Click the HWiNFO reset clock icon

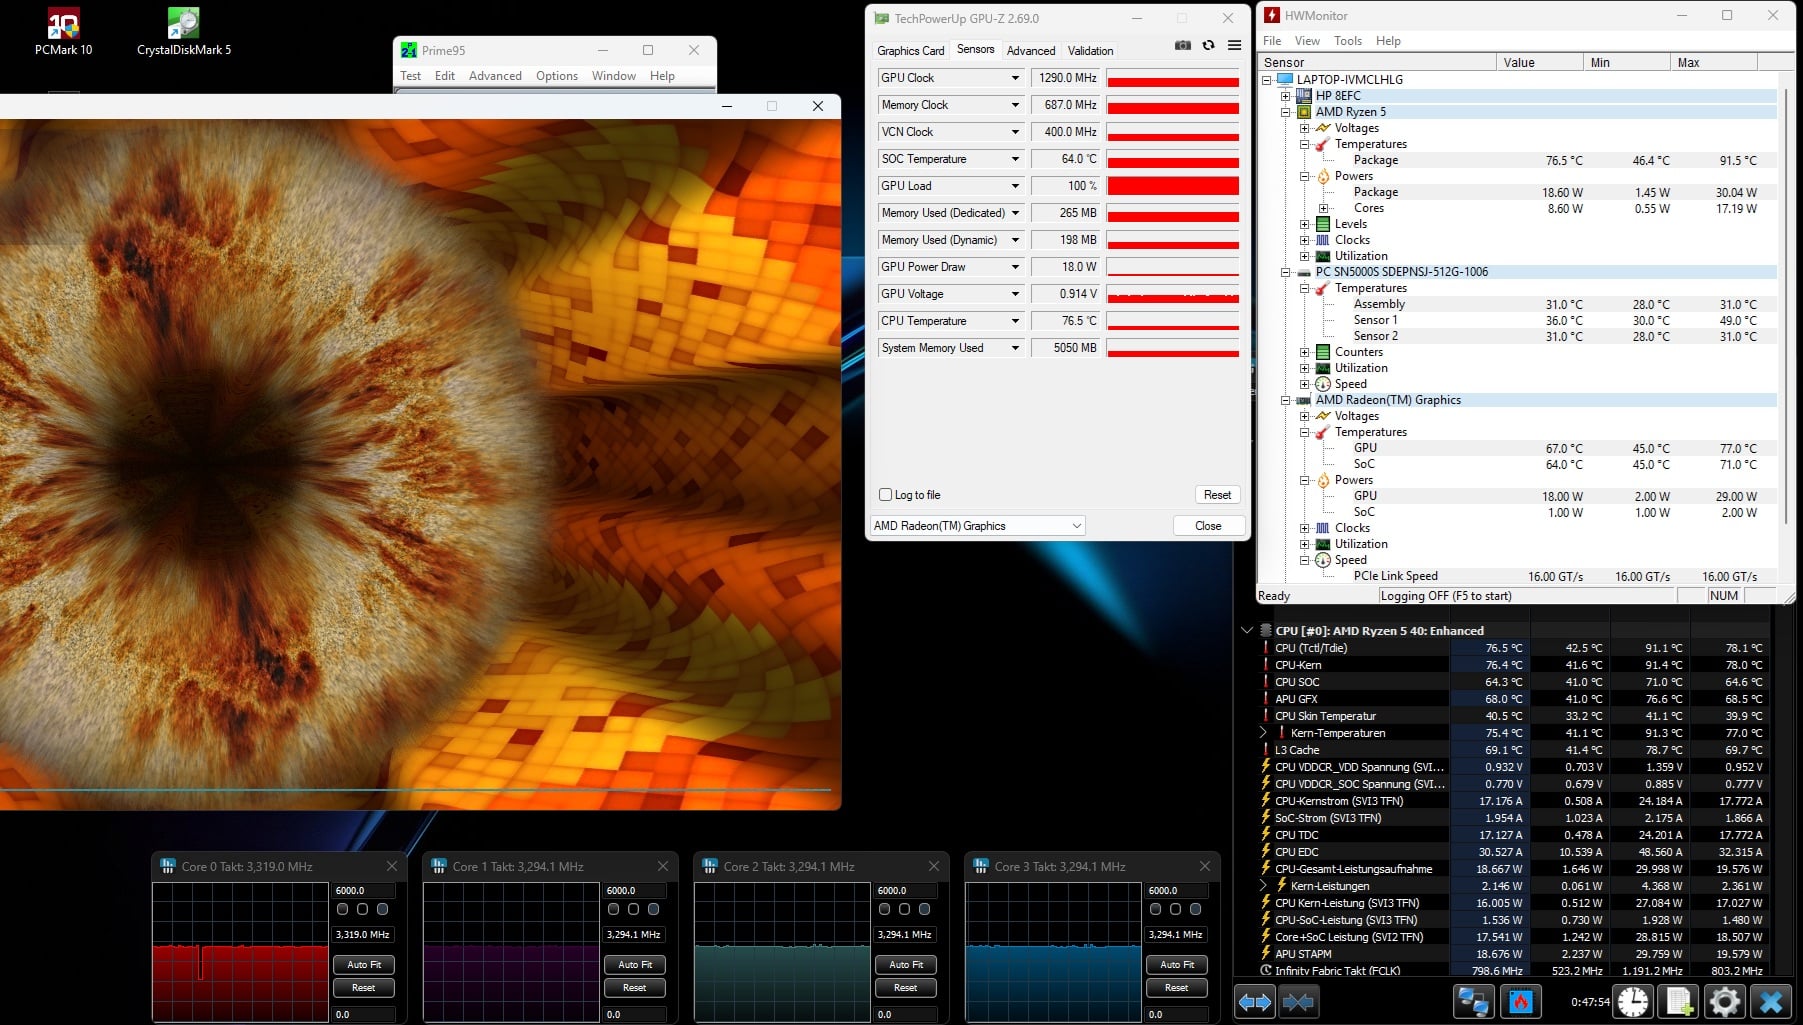point(1633,1001)
